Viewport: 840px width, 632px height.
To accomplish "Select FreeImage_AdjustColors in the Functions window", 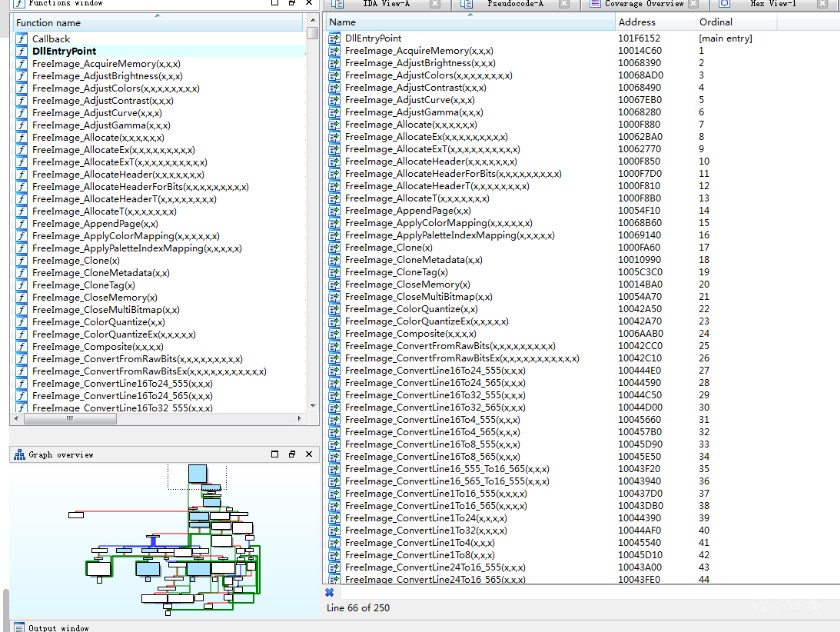I will click(x=116, y=88).
